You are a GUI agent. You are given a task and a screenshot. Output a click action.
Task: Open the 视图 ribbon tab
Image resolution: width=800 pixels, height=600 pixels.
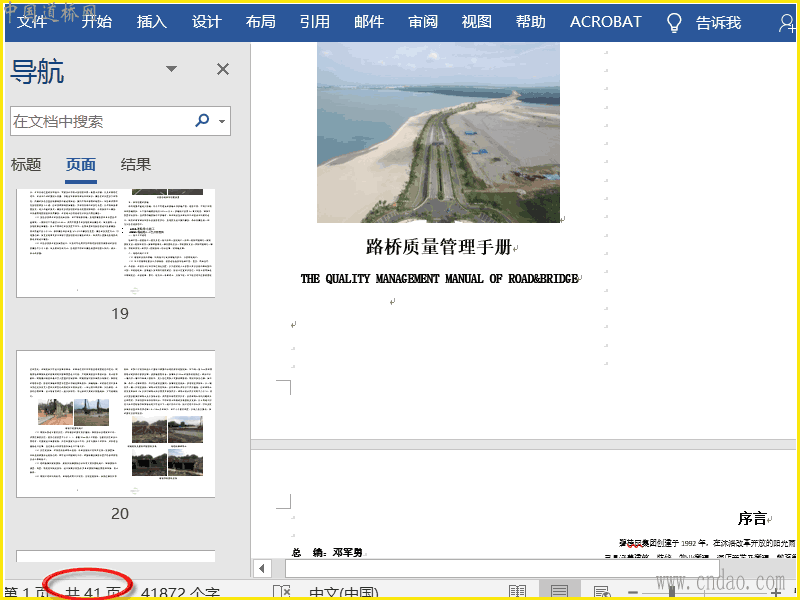pyautogui.click(x=477, y=22)
